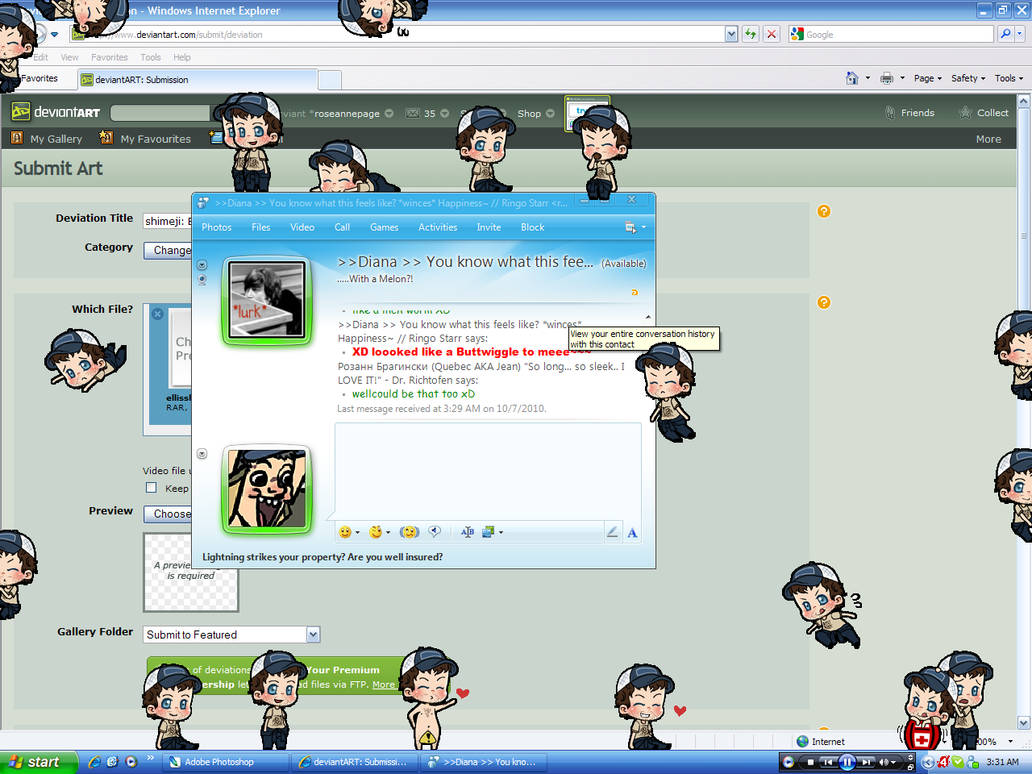Open the messages envelope icon showing 35
The width and height of the screenshot is (1032, 774).
coord(413,113)
